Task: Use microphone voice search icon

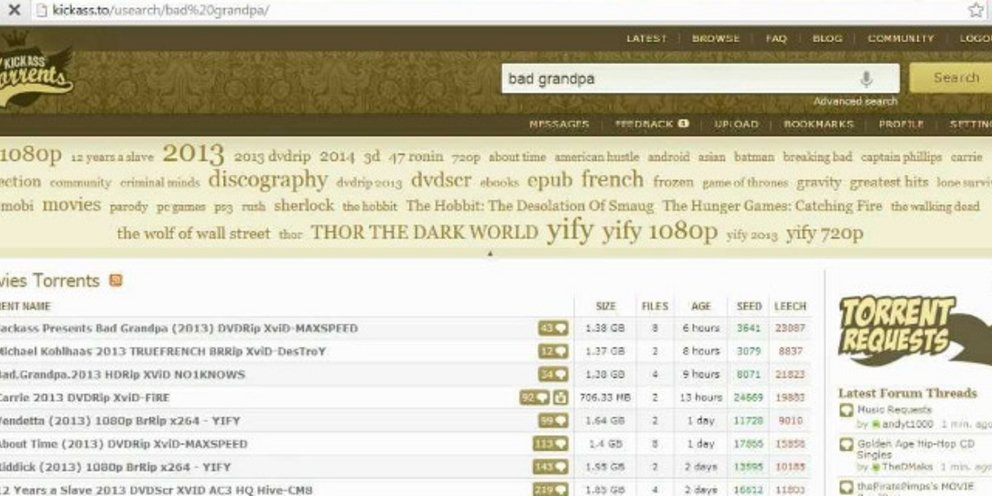Action: (866, 78)
